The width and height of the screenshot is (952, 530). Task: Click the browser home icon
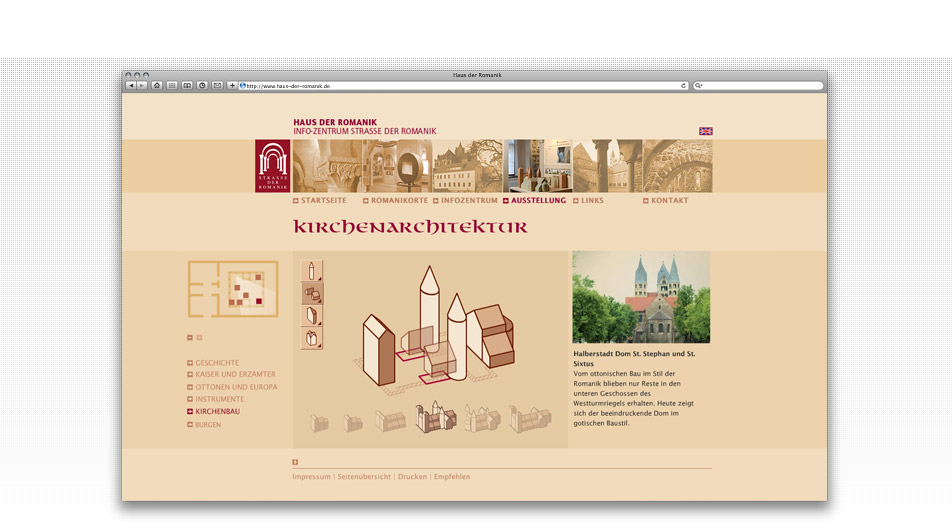pyautogui.click(x=157, y=86)
